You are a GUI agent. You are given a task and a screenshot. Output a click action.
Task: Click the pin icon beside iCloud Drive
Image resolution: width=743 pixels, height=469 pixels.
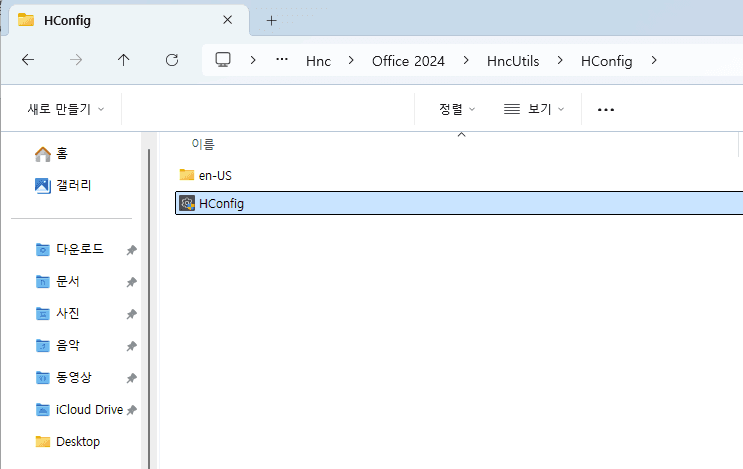pyautogui.click(x=131, y=410)
